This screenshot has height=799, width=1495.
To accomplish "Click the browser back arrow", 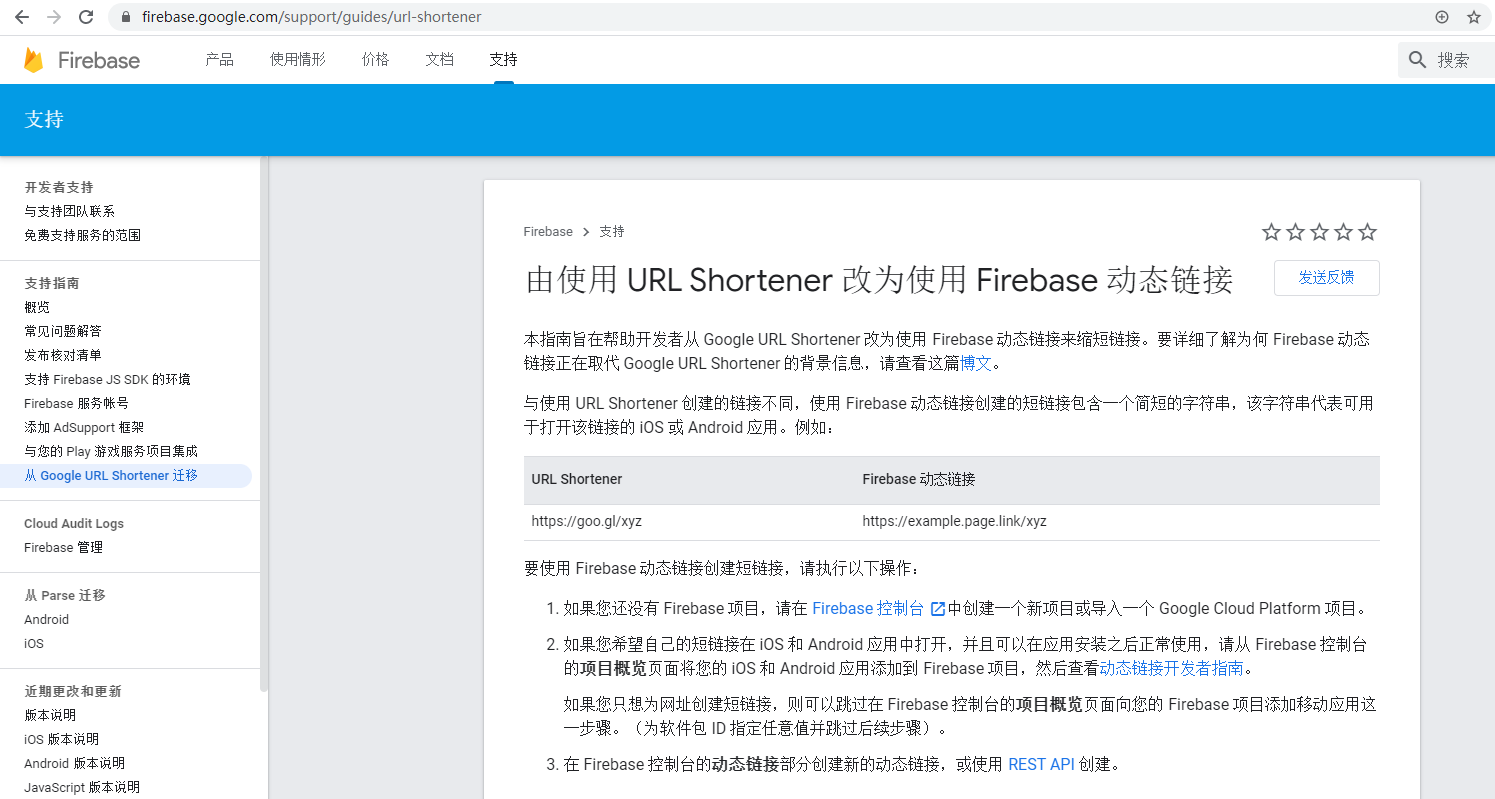I will (21, 17).
